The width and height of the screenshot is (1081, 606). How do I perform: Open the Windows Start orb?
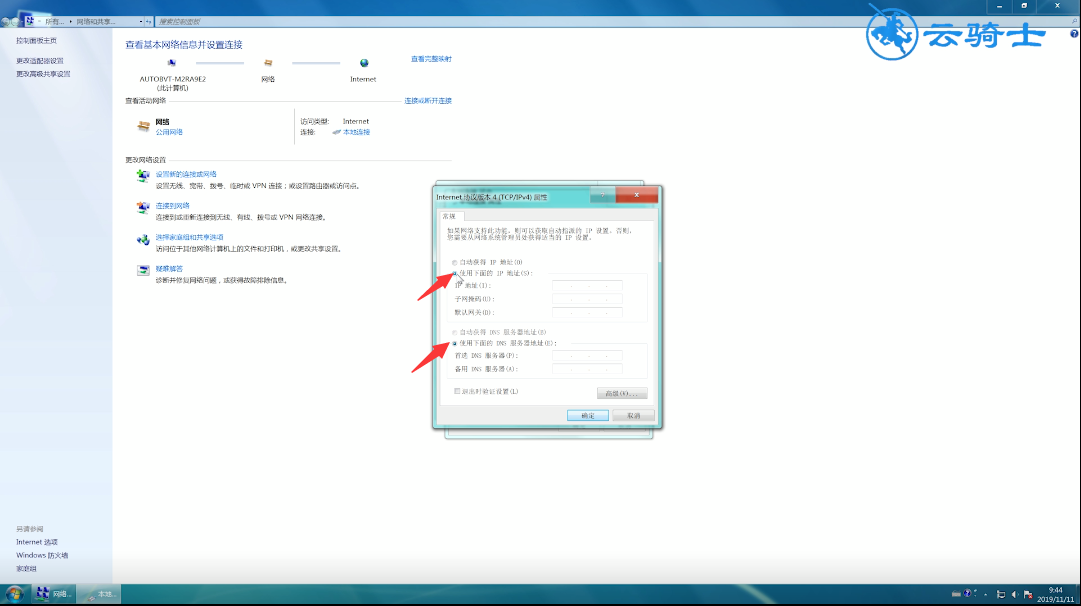pyautogui.click(x=14, y=594)
